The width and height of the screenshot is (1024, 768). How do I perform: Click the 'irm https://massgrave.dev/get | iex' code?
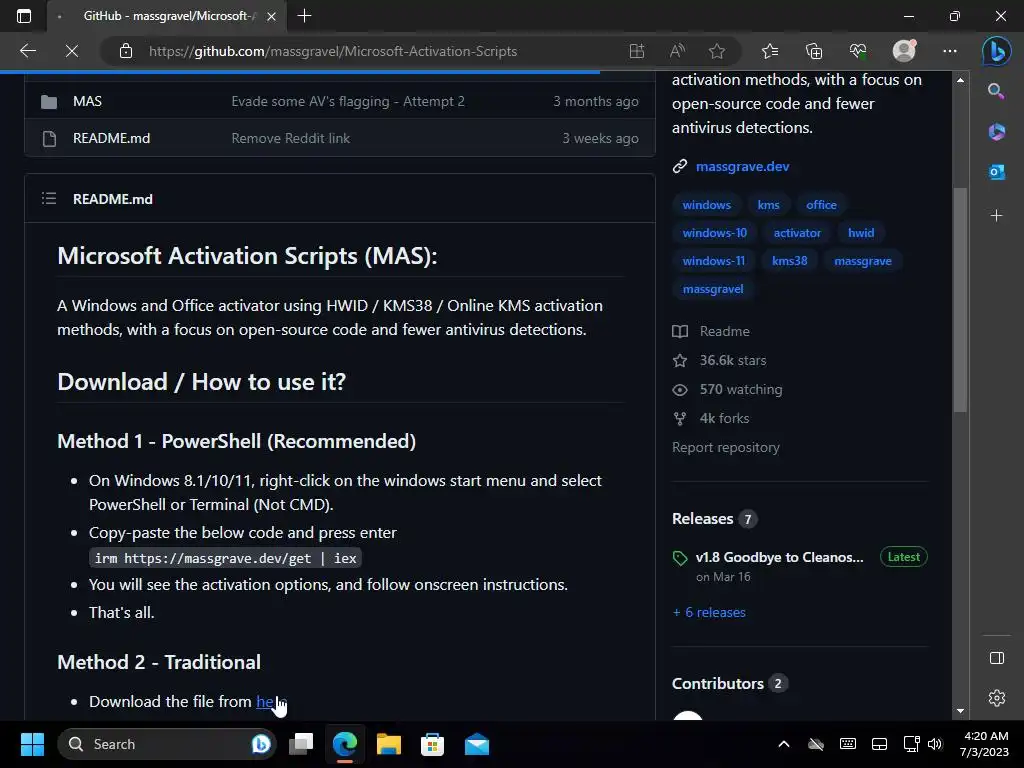[x=225, y=558]
